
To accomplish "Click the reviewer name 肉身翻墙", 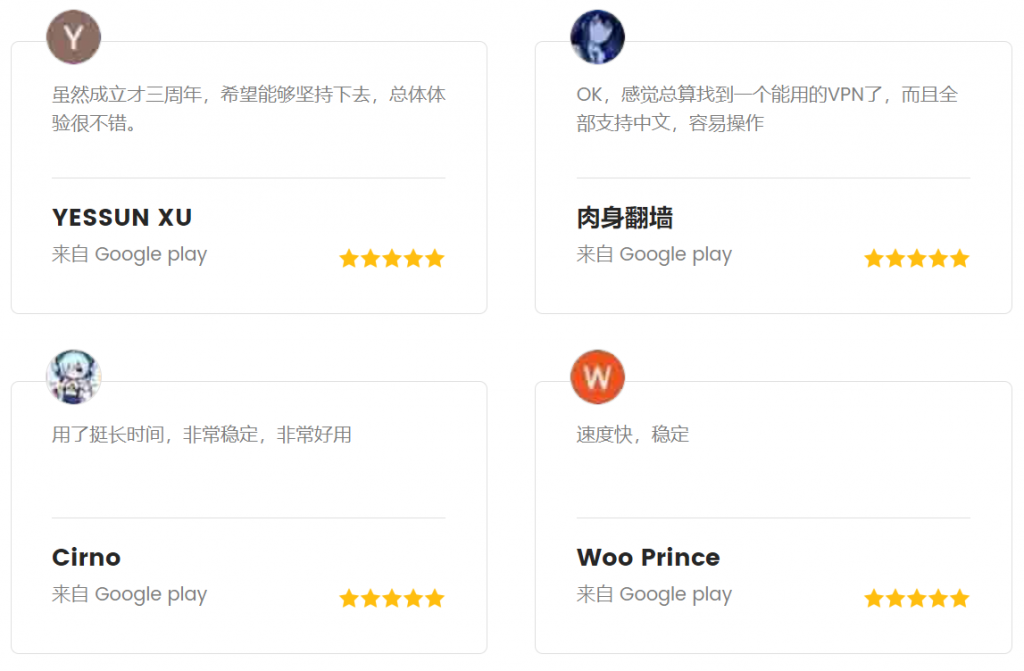I will pos(625,218).
